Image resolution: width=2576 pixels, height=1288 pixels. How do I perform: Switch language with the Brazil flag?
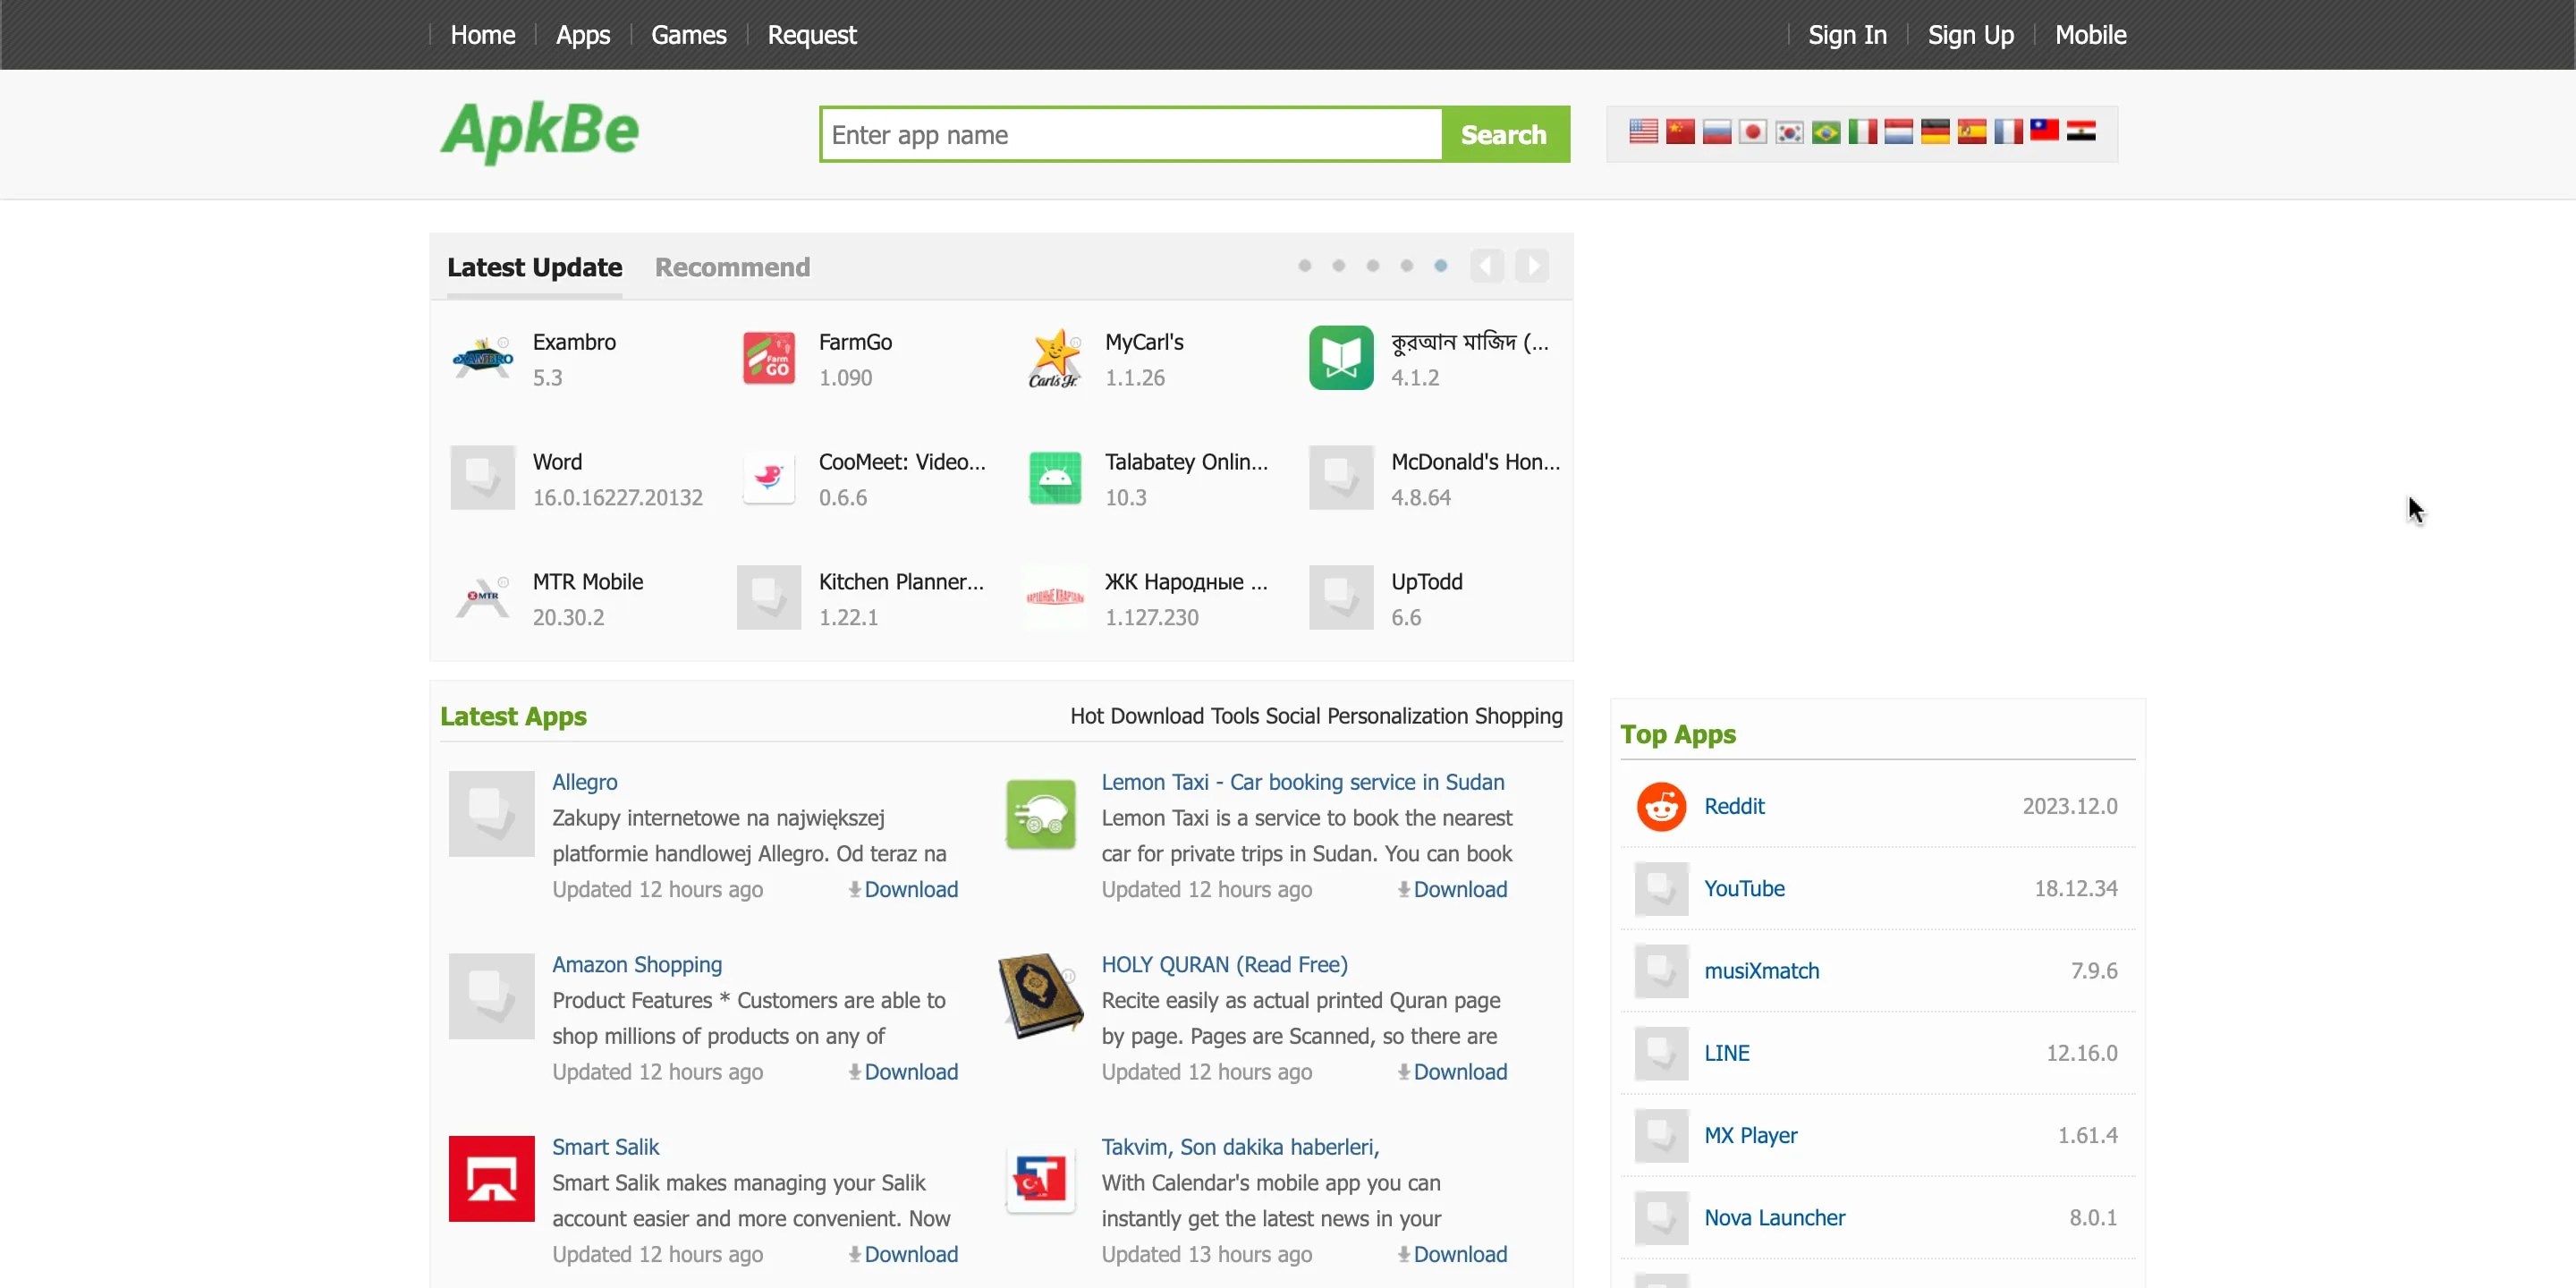click(1825, 132)
